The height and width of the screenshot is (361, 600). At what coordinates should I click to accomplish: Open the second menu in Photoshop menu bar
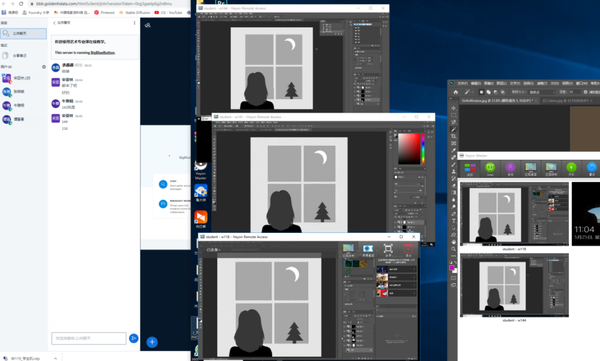click(x=476, y=83)
